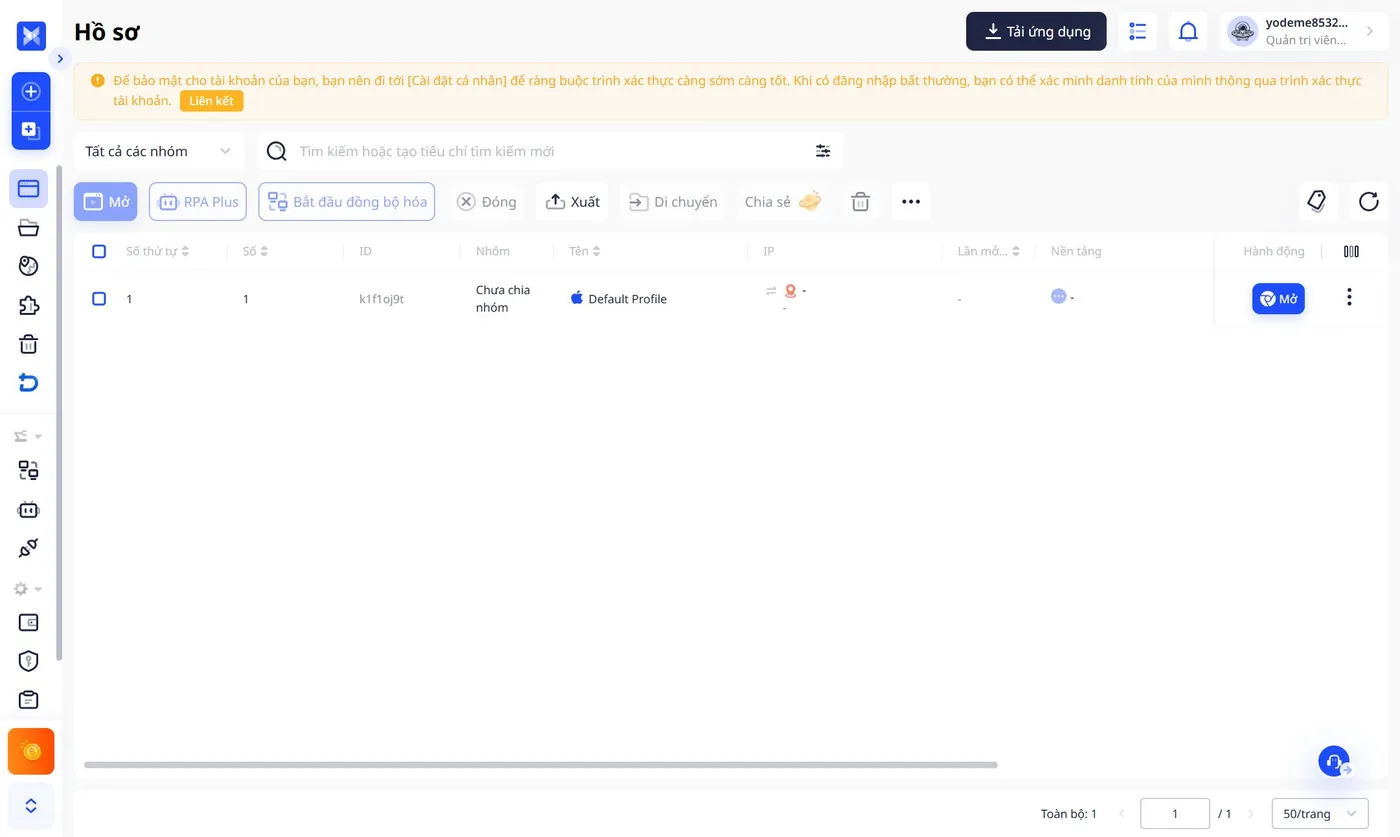Open the groups folder sidebar icon
Viewport: 1400px width, 837px height.
[29, 228]
